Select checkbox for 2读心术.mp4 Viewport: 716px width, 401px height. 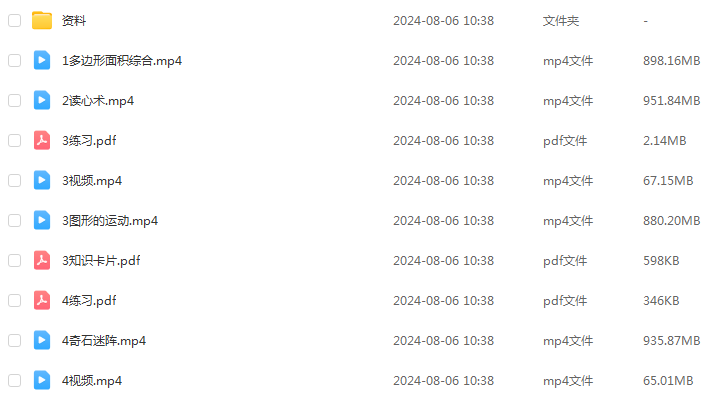(x=15, y=100)
